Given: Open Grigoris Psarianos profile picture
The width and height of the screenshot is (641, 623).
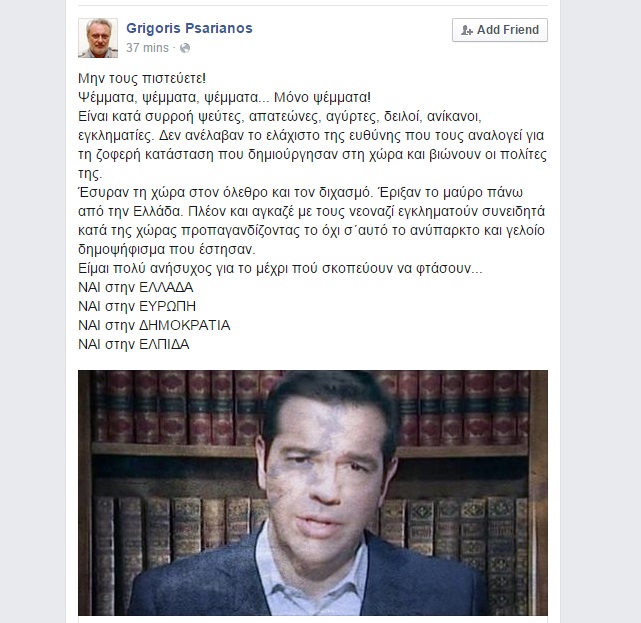Looking at the screenshot, I should tap(98, 38).
